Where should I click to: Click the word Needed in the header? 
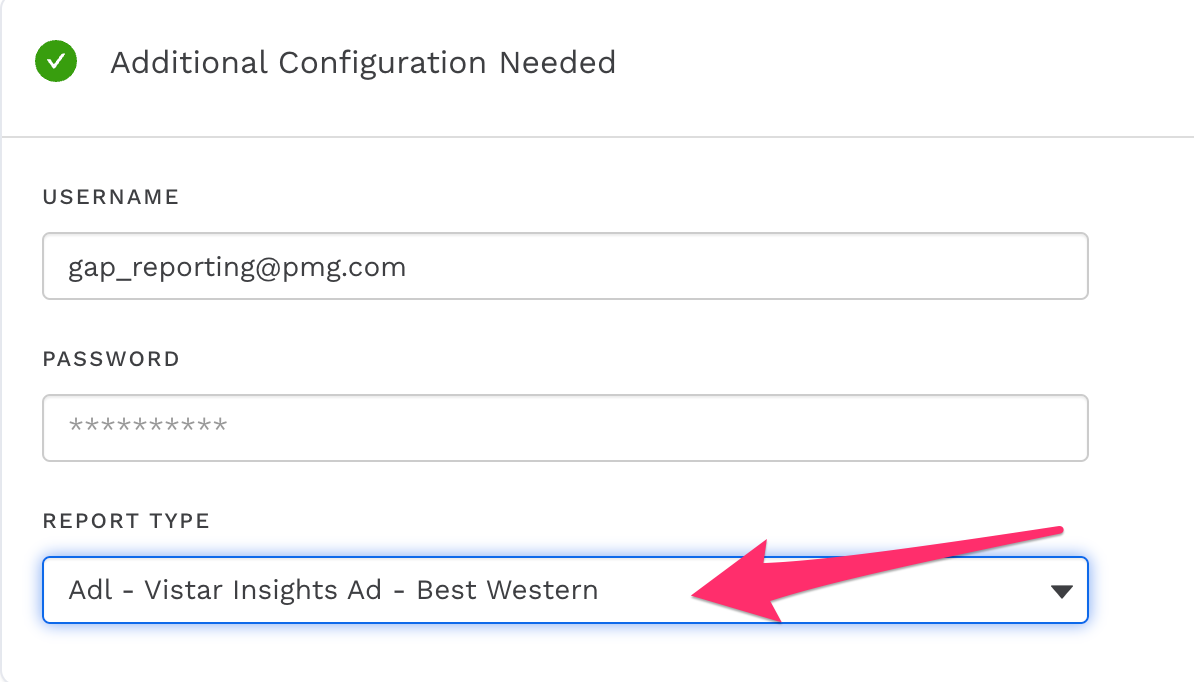[558, 63]
